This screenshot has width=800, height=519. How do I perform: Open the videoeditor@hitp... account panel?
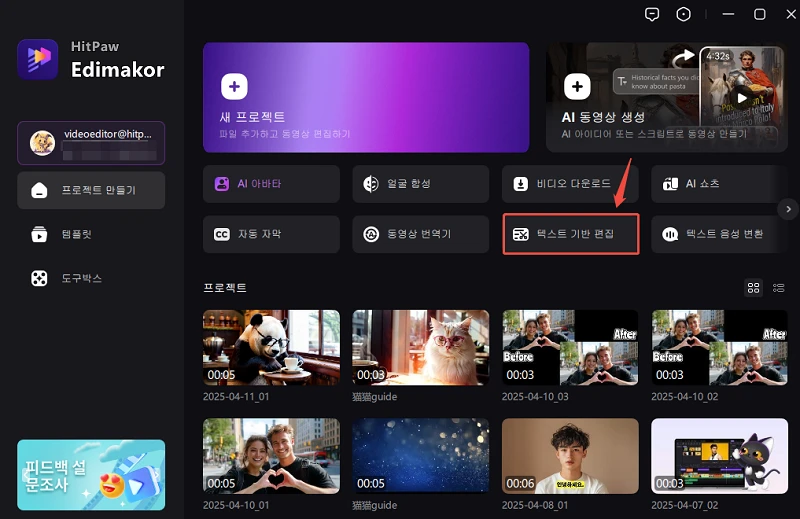[91, 143]
